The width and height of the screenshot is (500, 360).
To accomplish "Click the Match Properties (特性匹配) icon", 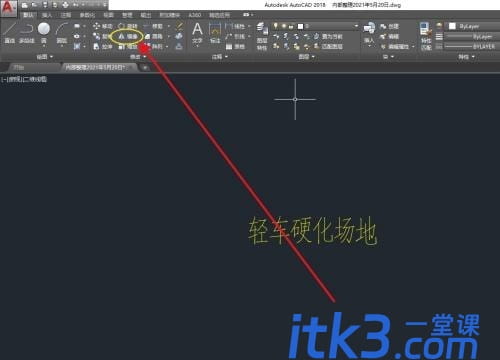I will [426, 36].
